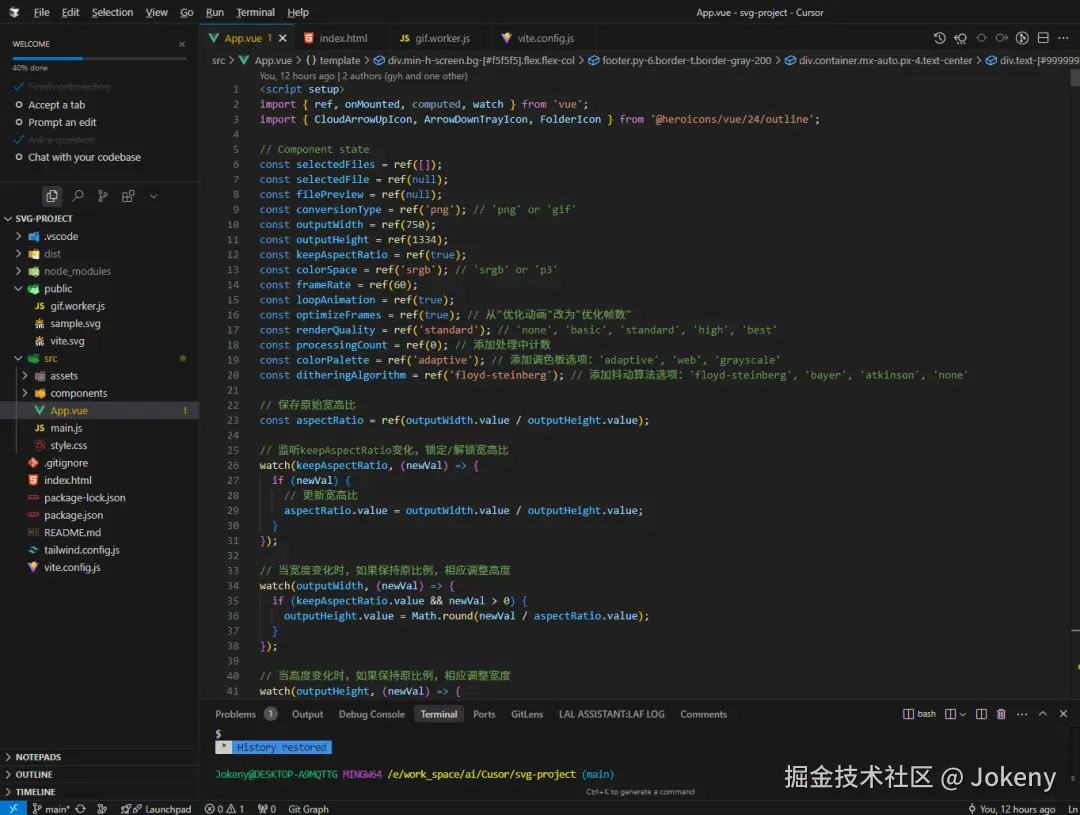Click the main* git branch status
The image size is (1080, 815).
tap(50, 809)
